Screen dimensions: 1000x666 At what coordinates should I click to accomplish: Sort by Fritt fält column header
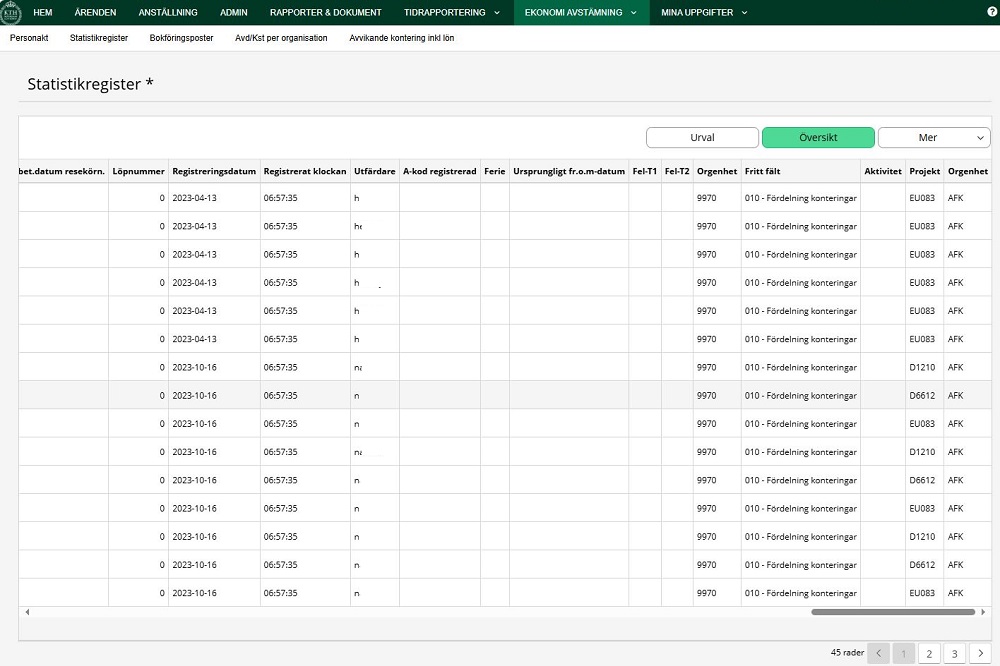pyautogui.click(x=800, y=171)
